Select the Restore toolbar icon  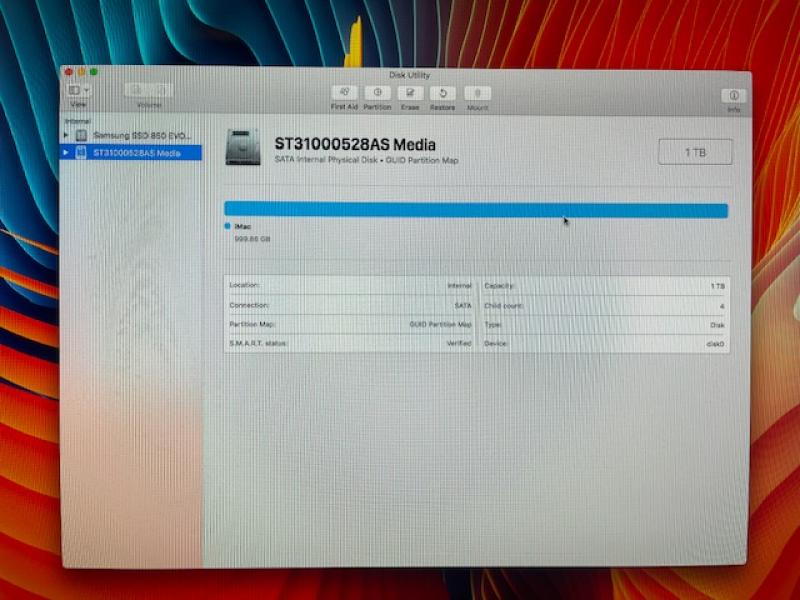pyautogui.click(x=442, y=93)
